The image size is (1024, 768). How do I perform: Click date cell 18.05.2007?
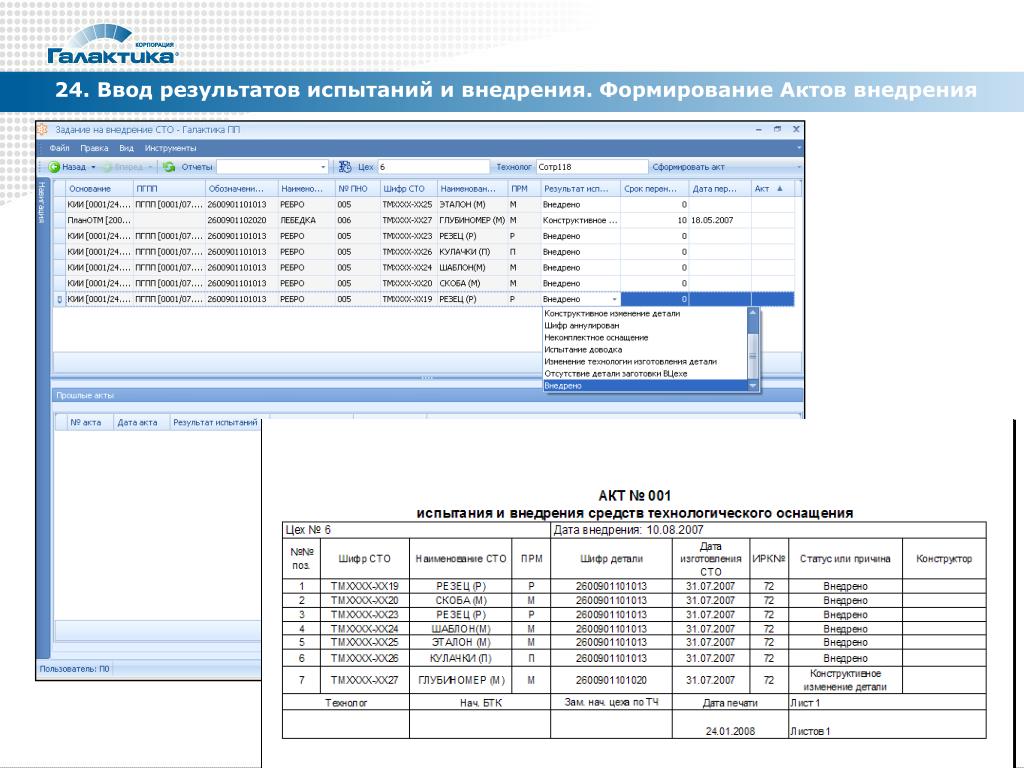coord(720,221)
